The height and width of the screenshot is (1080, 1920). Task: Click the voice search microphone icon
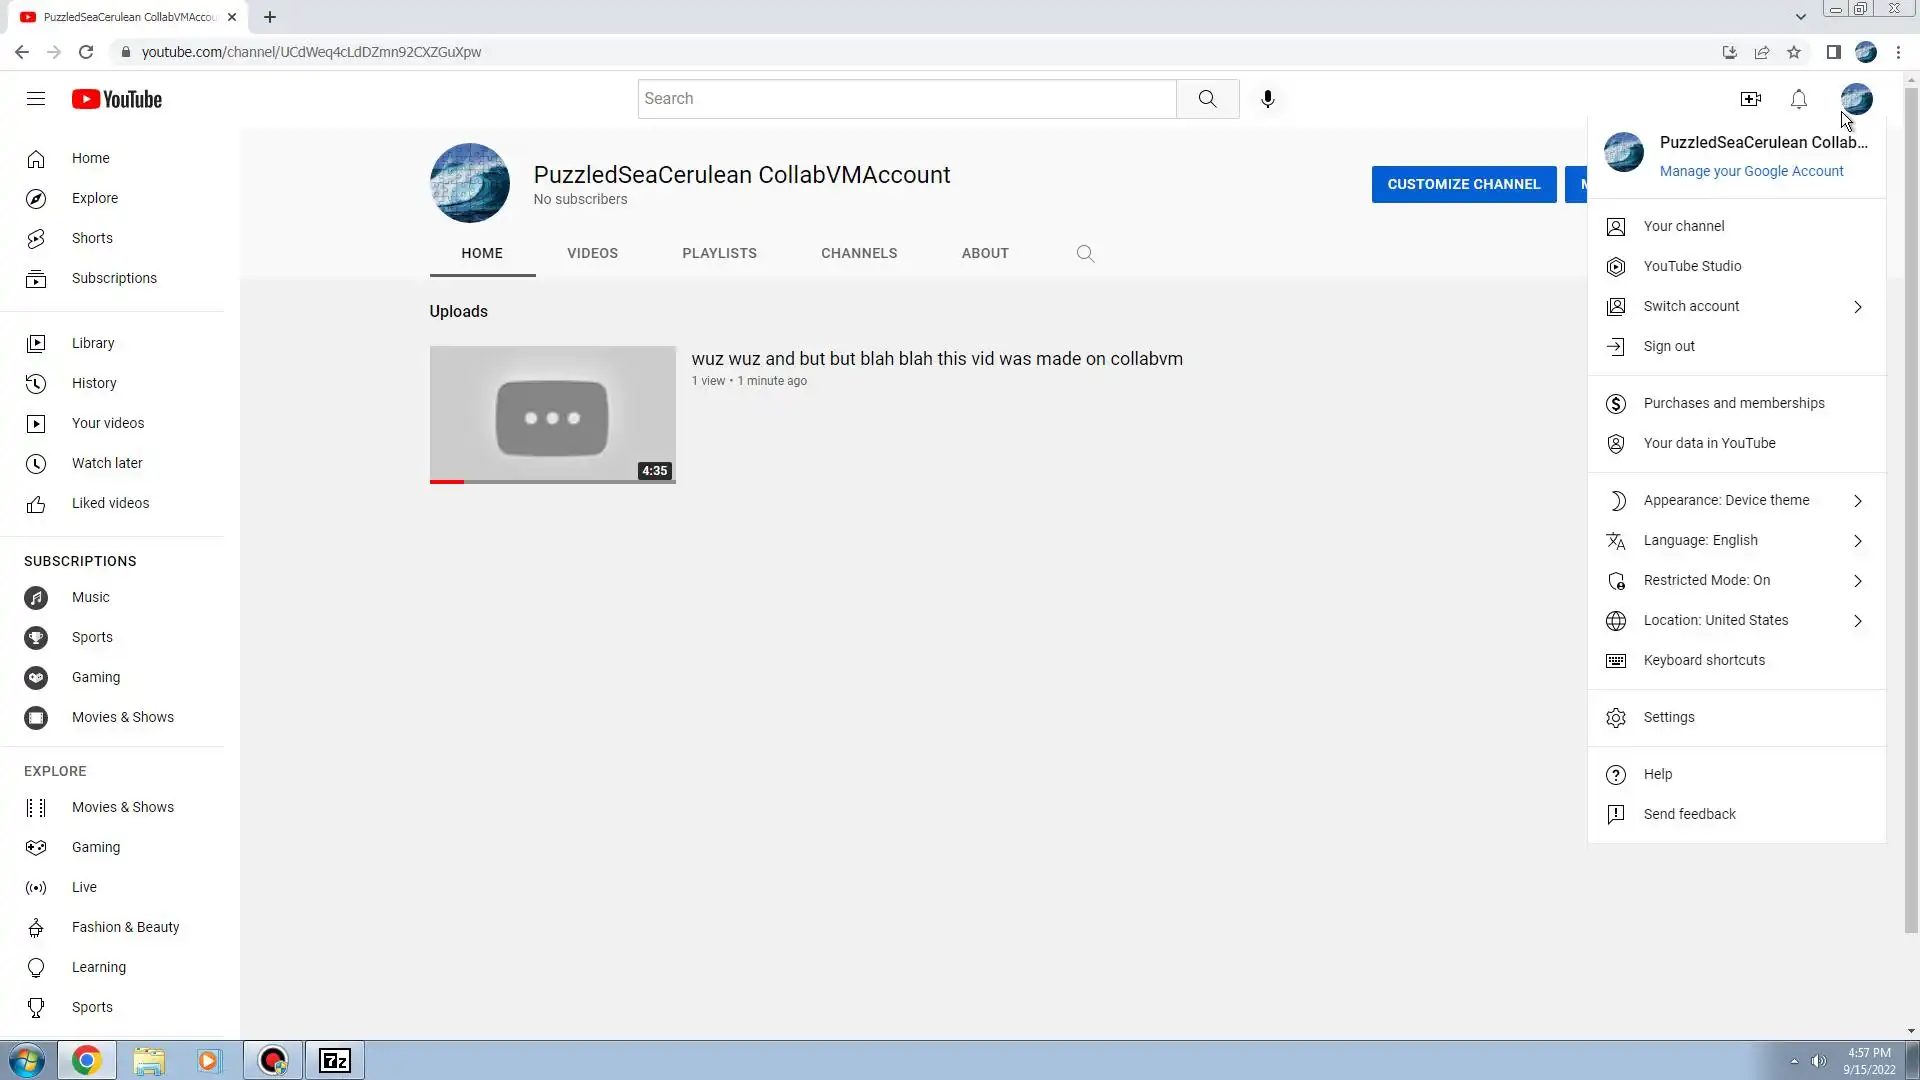click(x=1267, y=99)
